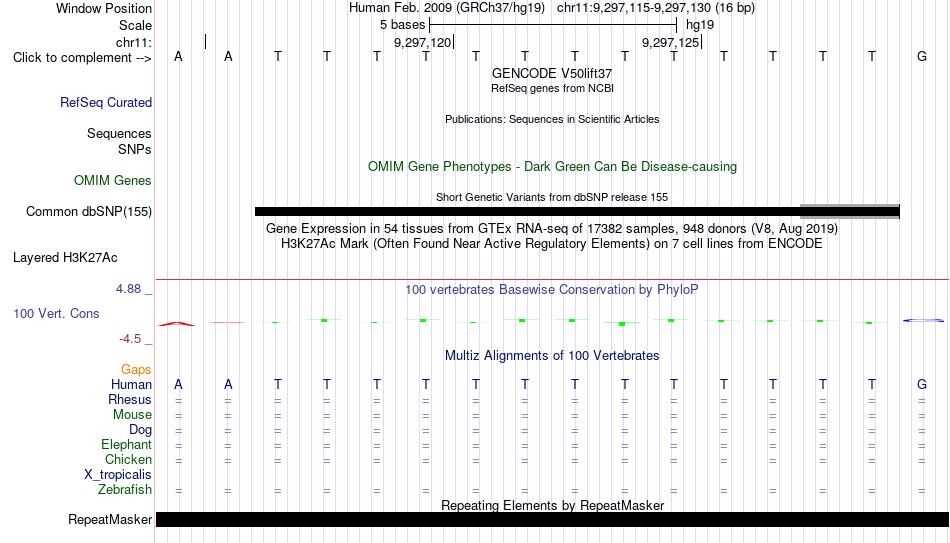This screenshot has width=950, height=543.
Task: Click the hg19 assembly label by scale
Action: [700, 25]
